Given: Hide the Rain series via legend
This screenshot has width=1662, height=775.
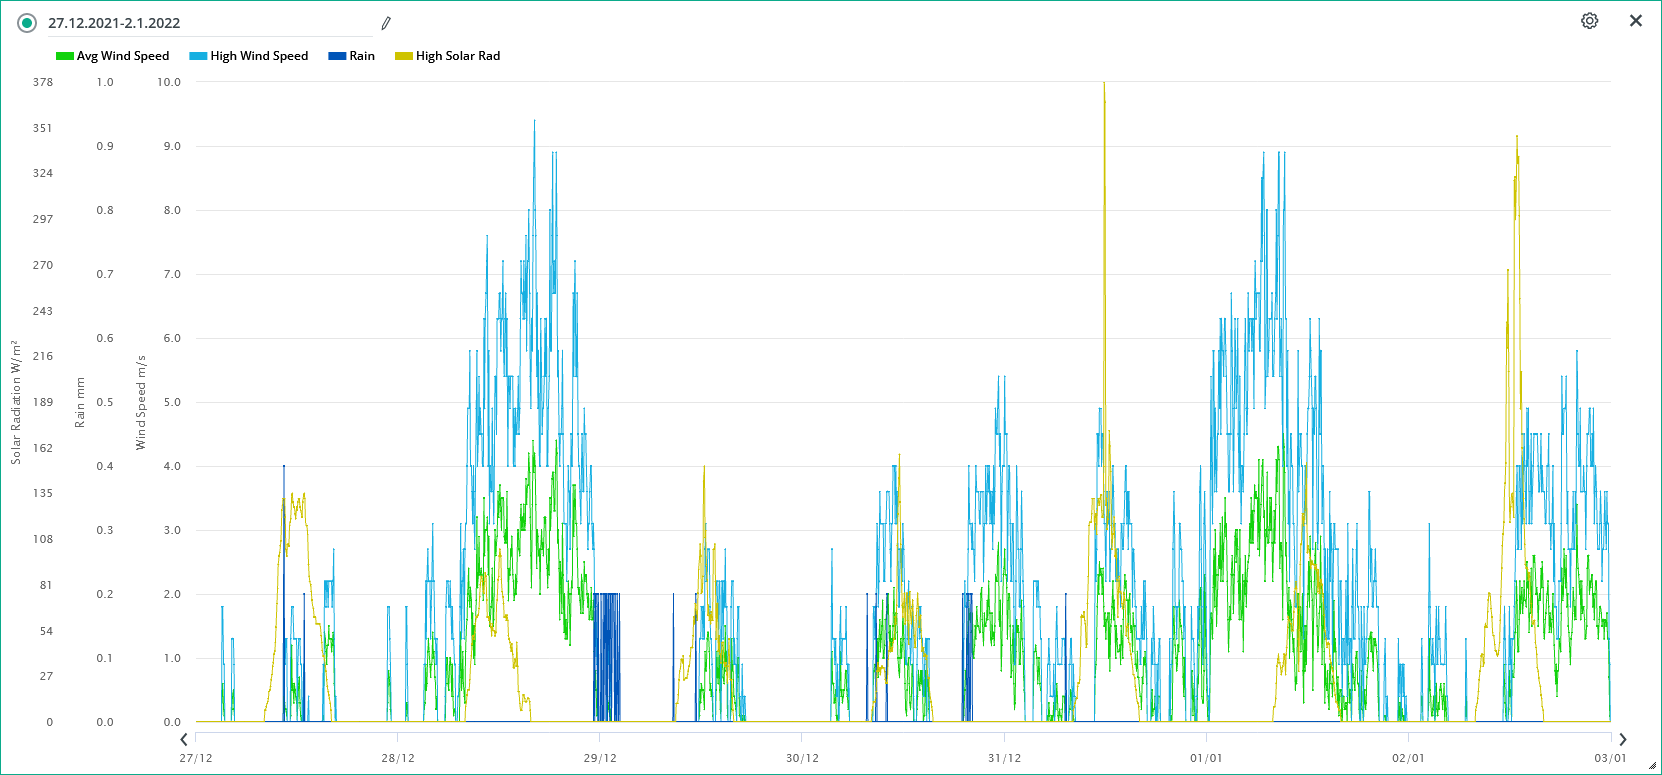Looking at the screenshot, I should 361,56.
